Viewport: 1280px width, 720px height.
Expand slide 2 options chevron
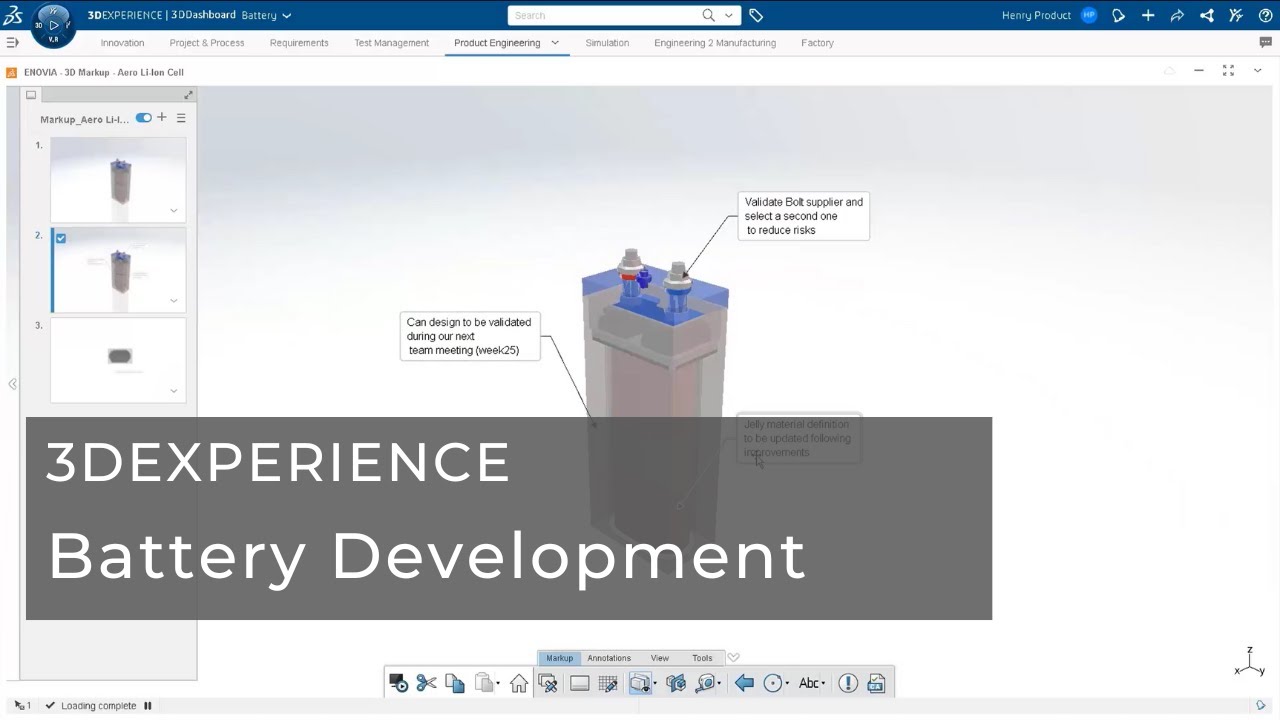pyautogui.click(x=174, y=301)
